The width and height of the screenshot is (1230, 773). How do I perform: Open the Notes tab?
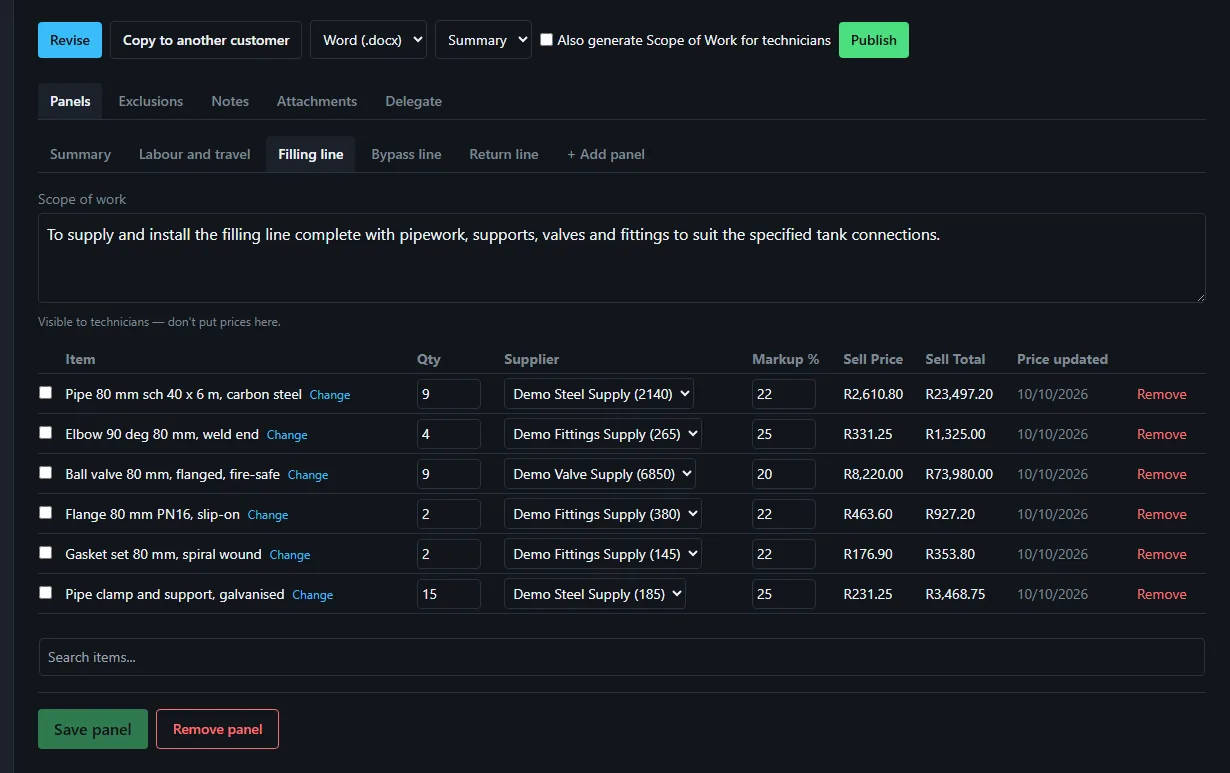pos(230,101)
